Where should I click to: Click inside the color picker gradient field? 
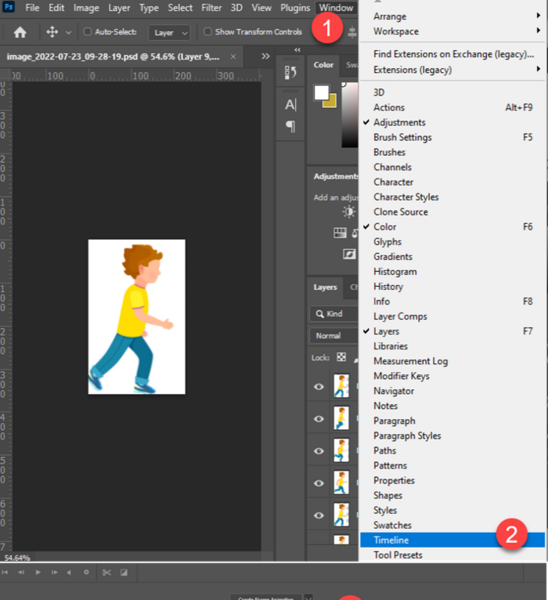[x=350, y=115]
